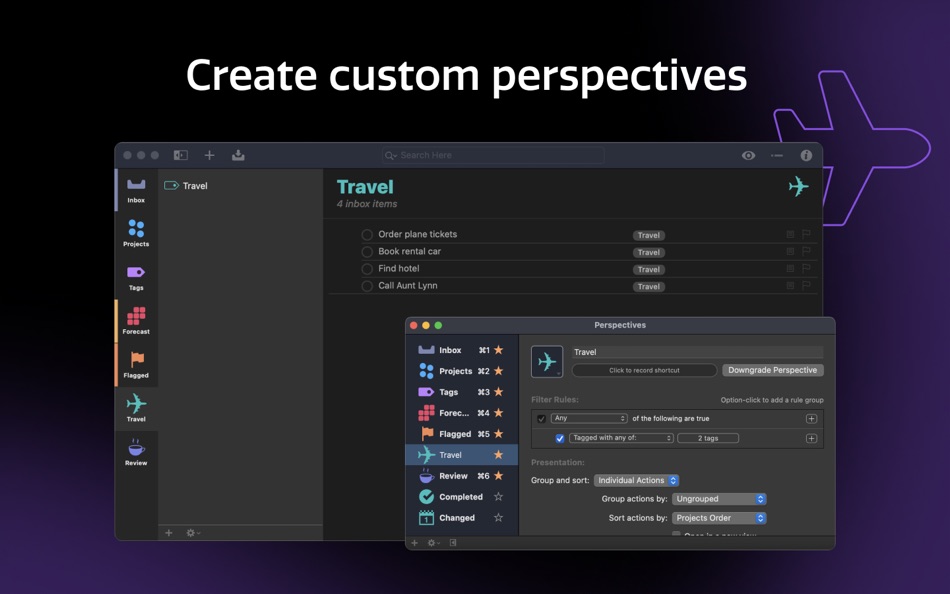
Task: Add rule beside 'of the following are true'
Action: coord(811,418)
